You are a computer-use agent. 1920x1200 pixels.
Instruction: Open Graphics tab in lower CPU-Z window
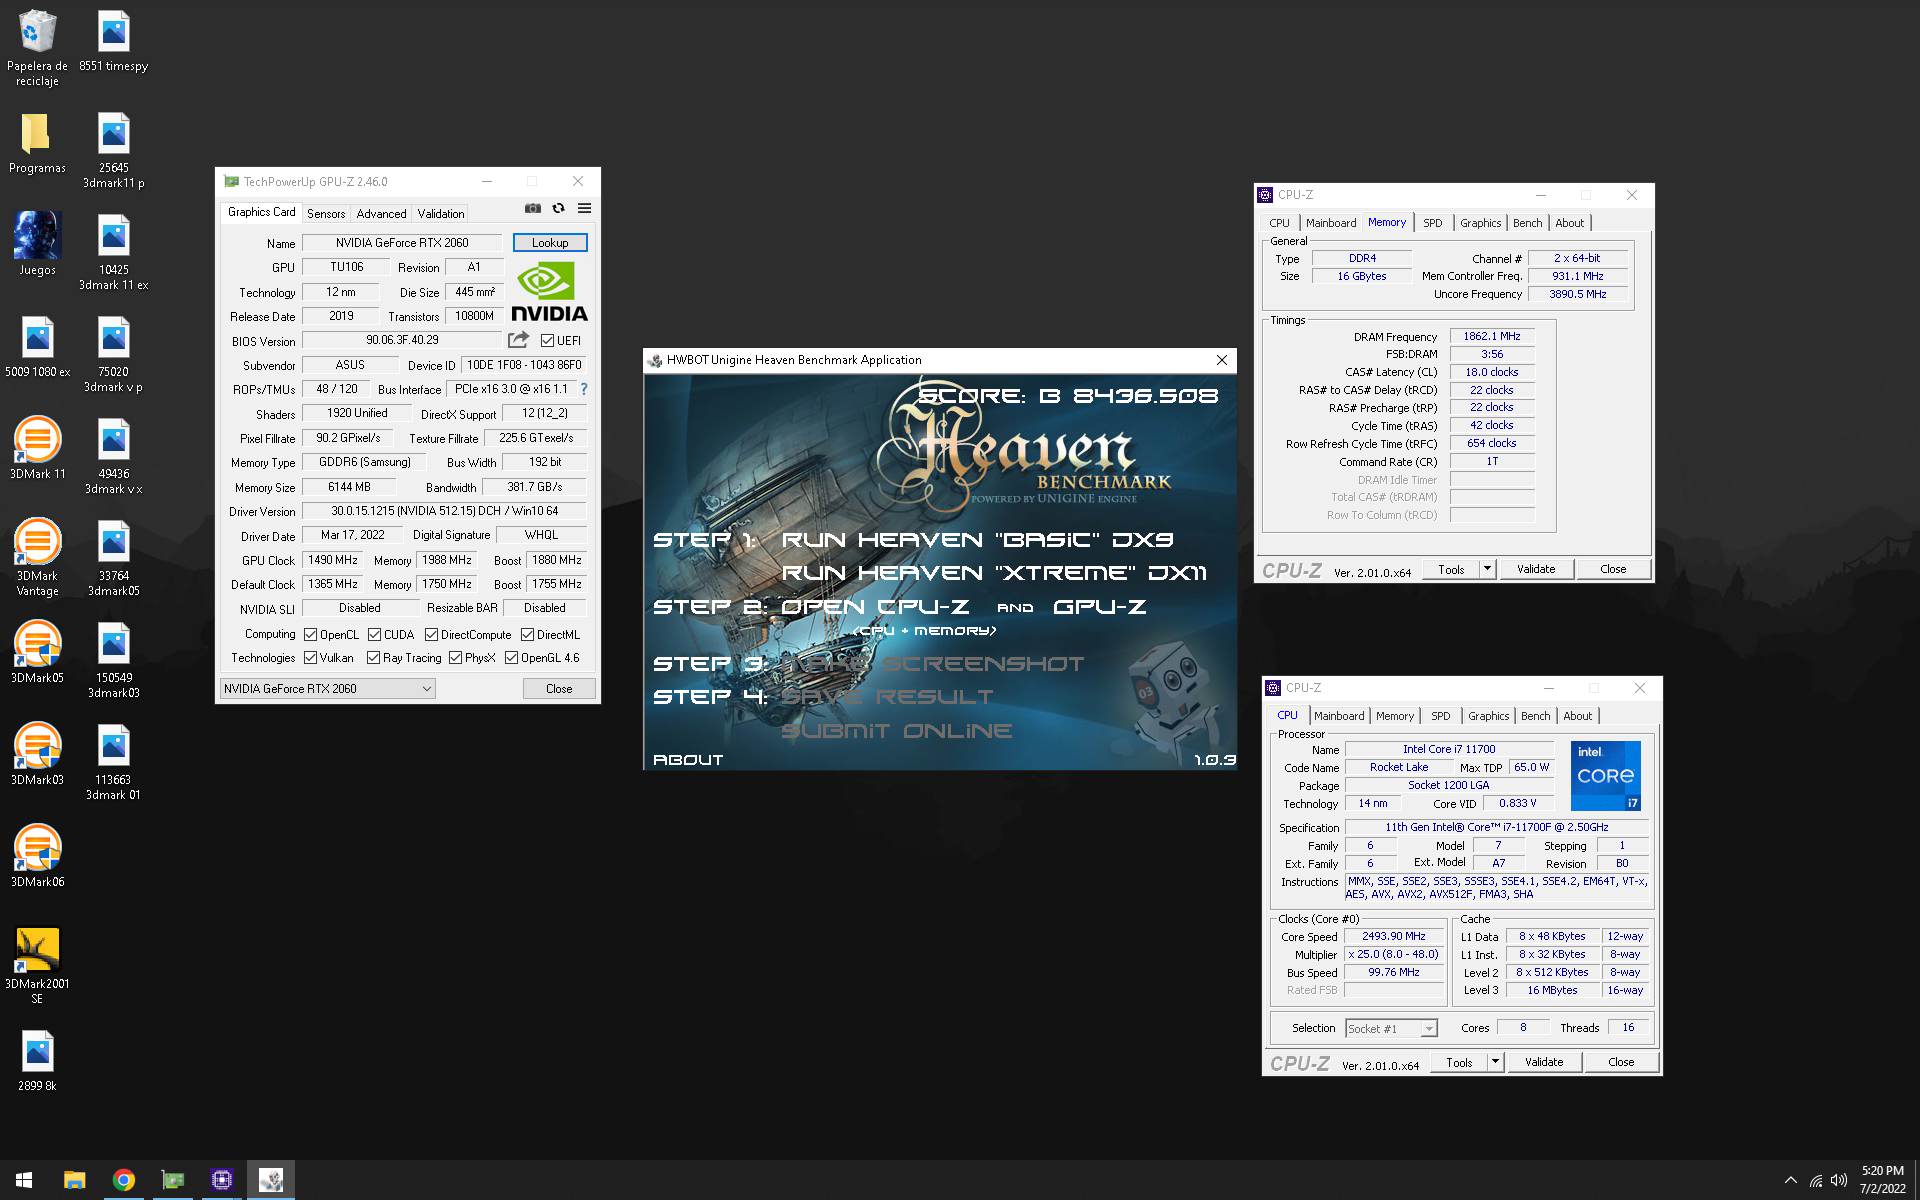[x=1488, y=716]
